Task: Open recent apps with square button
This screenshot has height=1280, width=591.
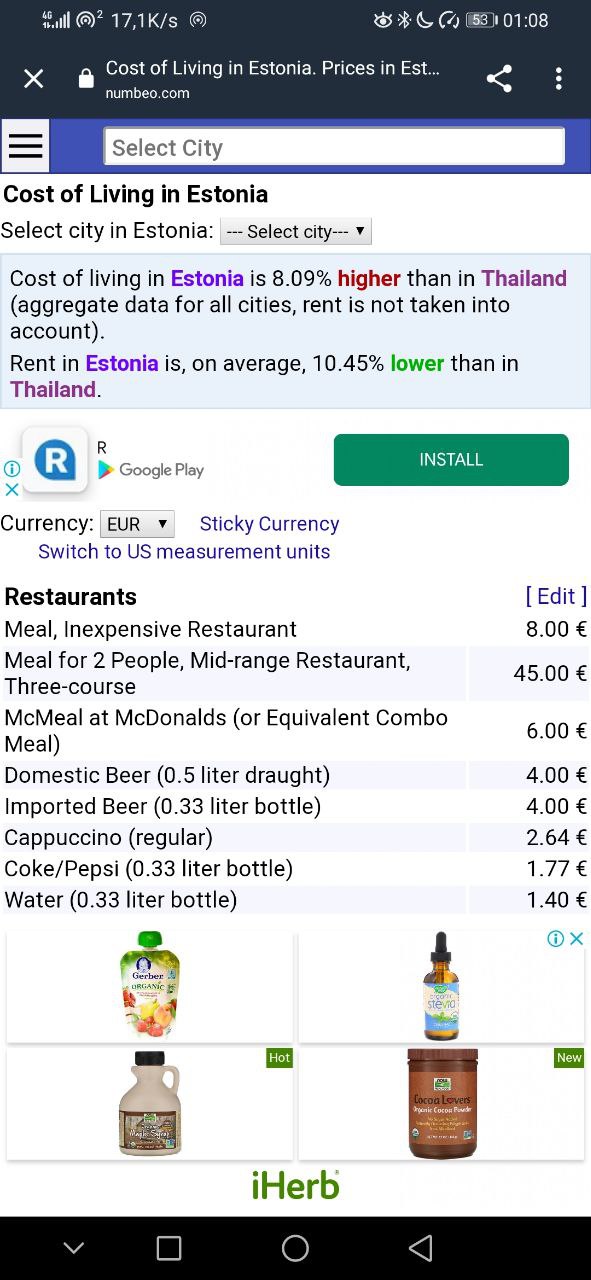Action: tap(169, 1247)
